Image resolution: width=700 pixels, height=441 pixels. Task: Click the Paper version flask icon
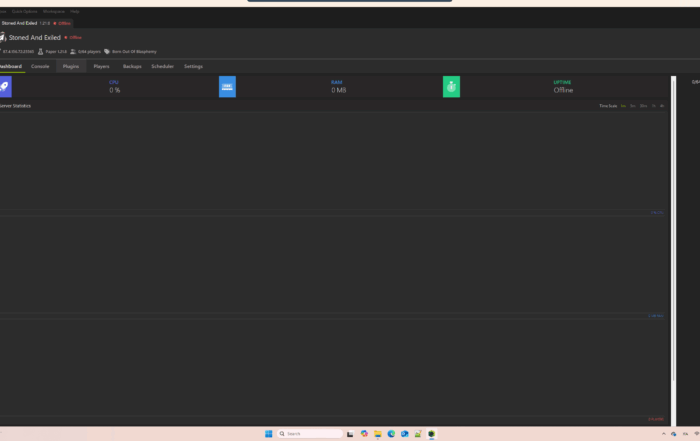click(x=41, y=51)
